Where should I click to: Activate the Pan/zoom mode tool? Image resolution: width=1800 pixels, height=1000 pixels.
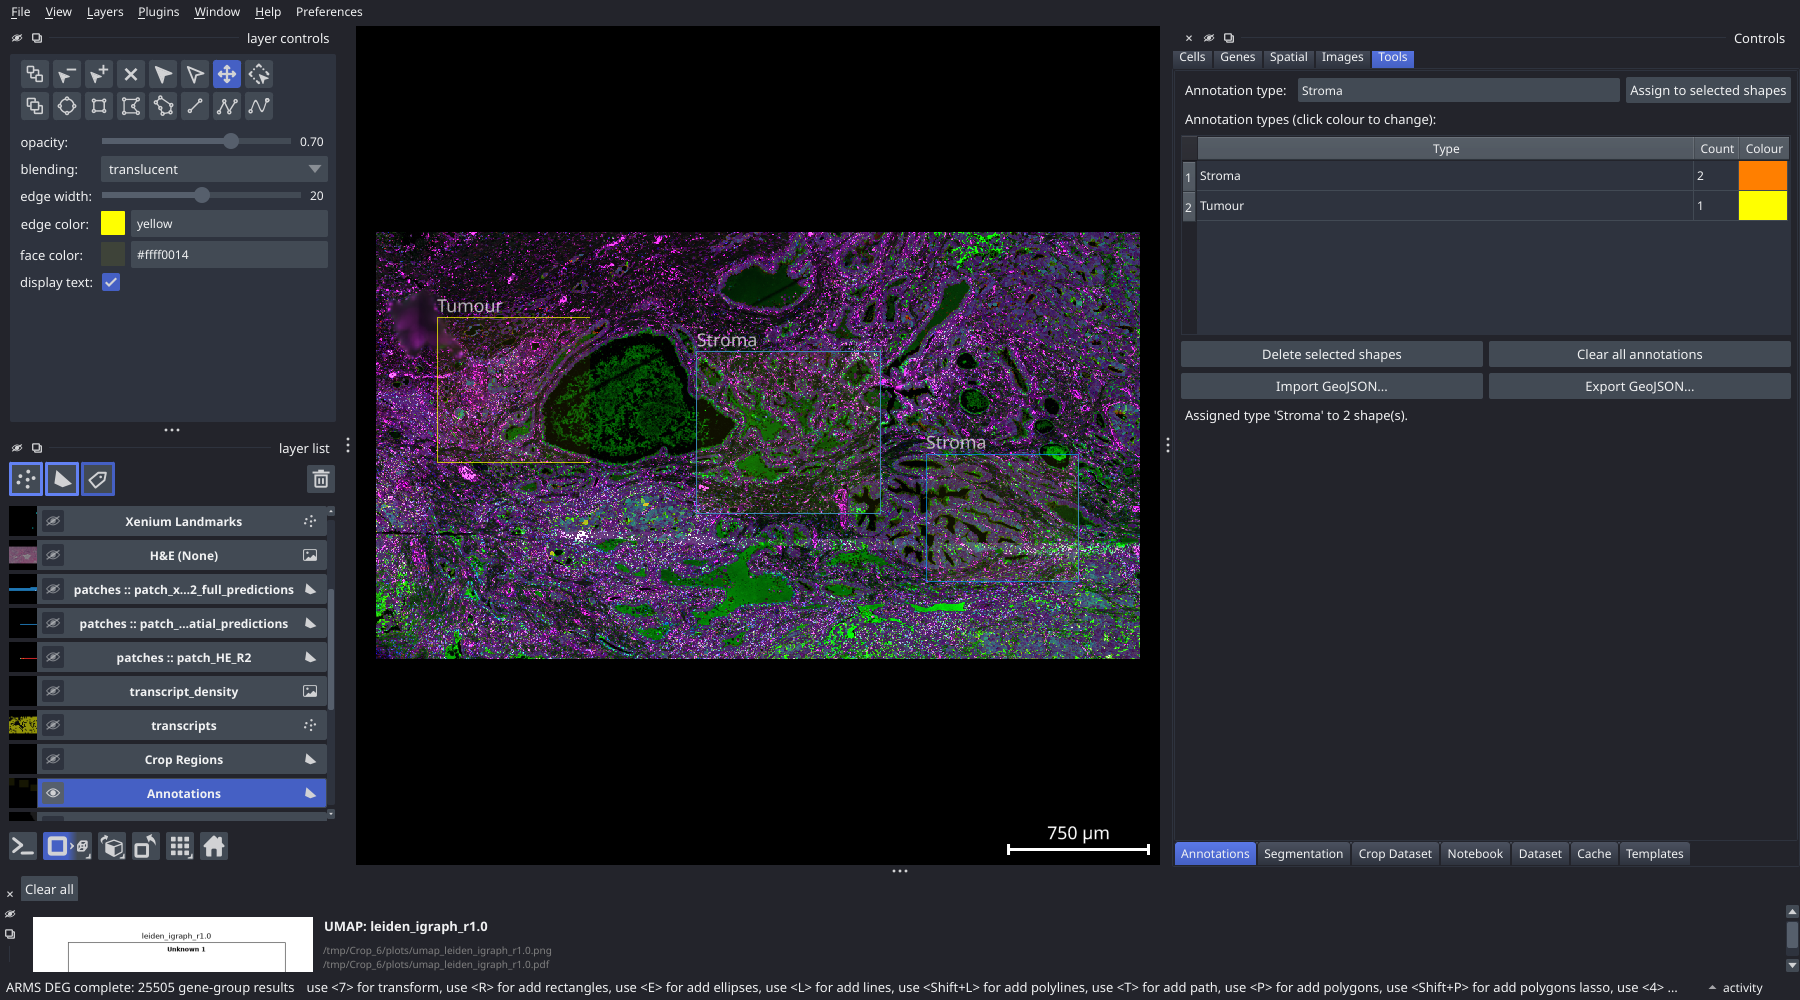click(227, 74)
